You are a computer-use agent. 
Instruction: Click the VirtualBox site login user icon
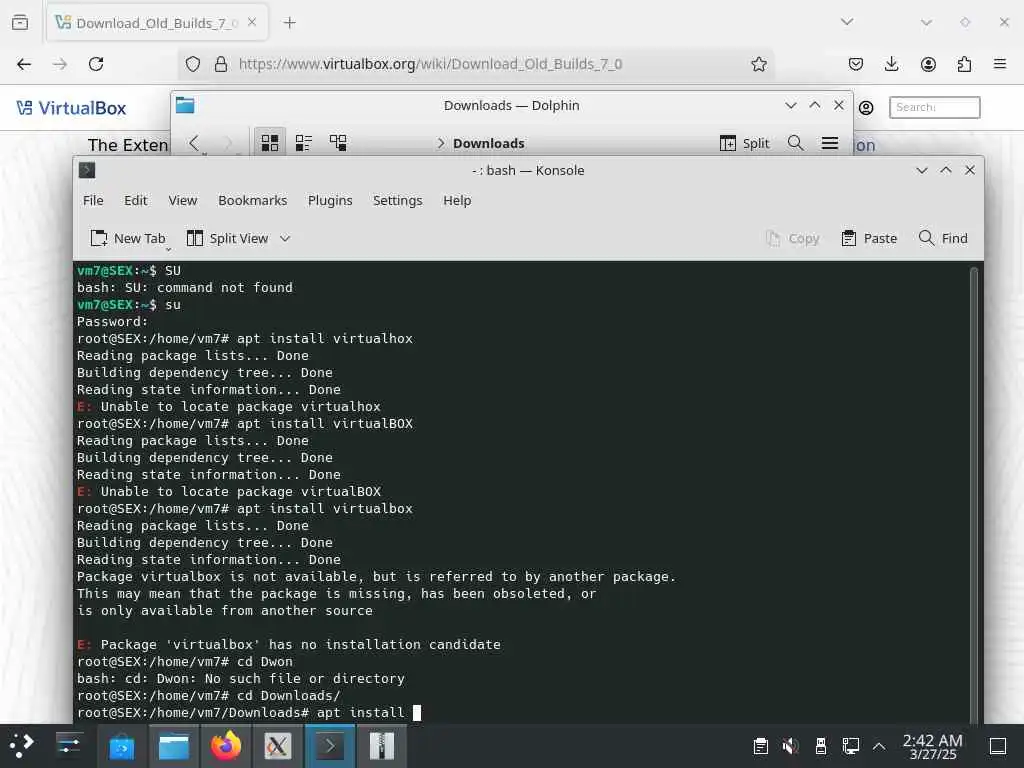[x=866, y=108]
